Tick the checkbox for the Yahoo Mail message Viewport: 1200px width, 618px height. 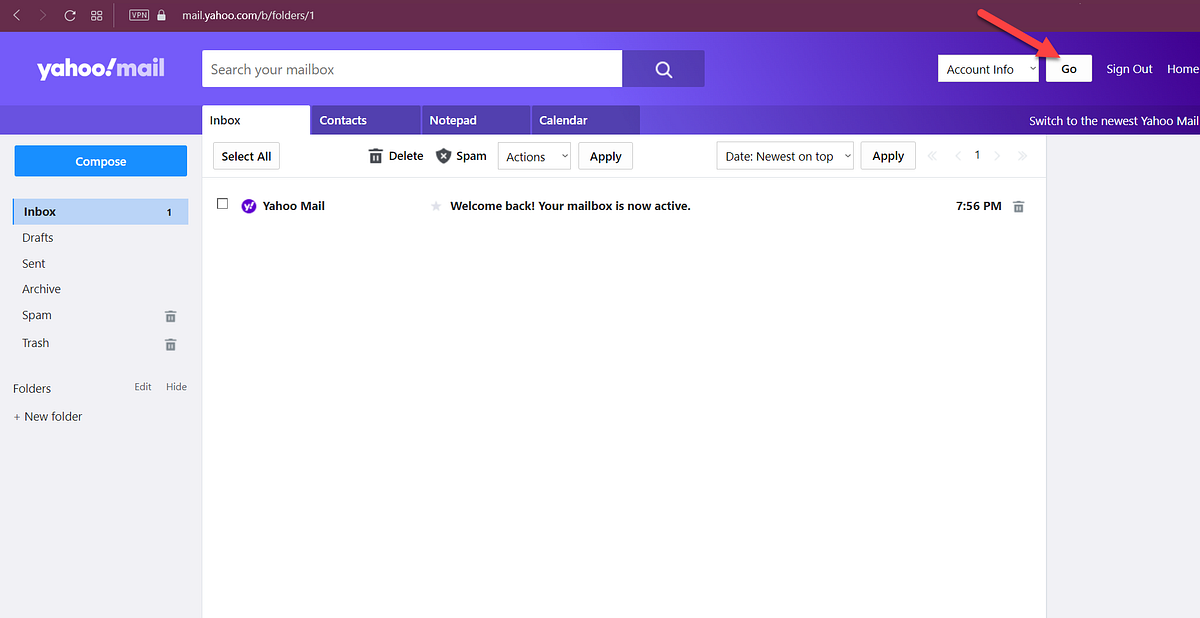(x=223, y=204)
